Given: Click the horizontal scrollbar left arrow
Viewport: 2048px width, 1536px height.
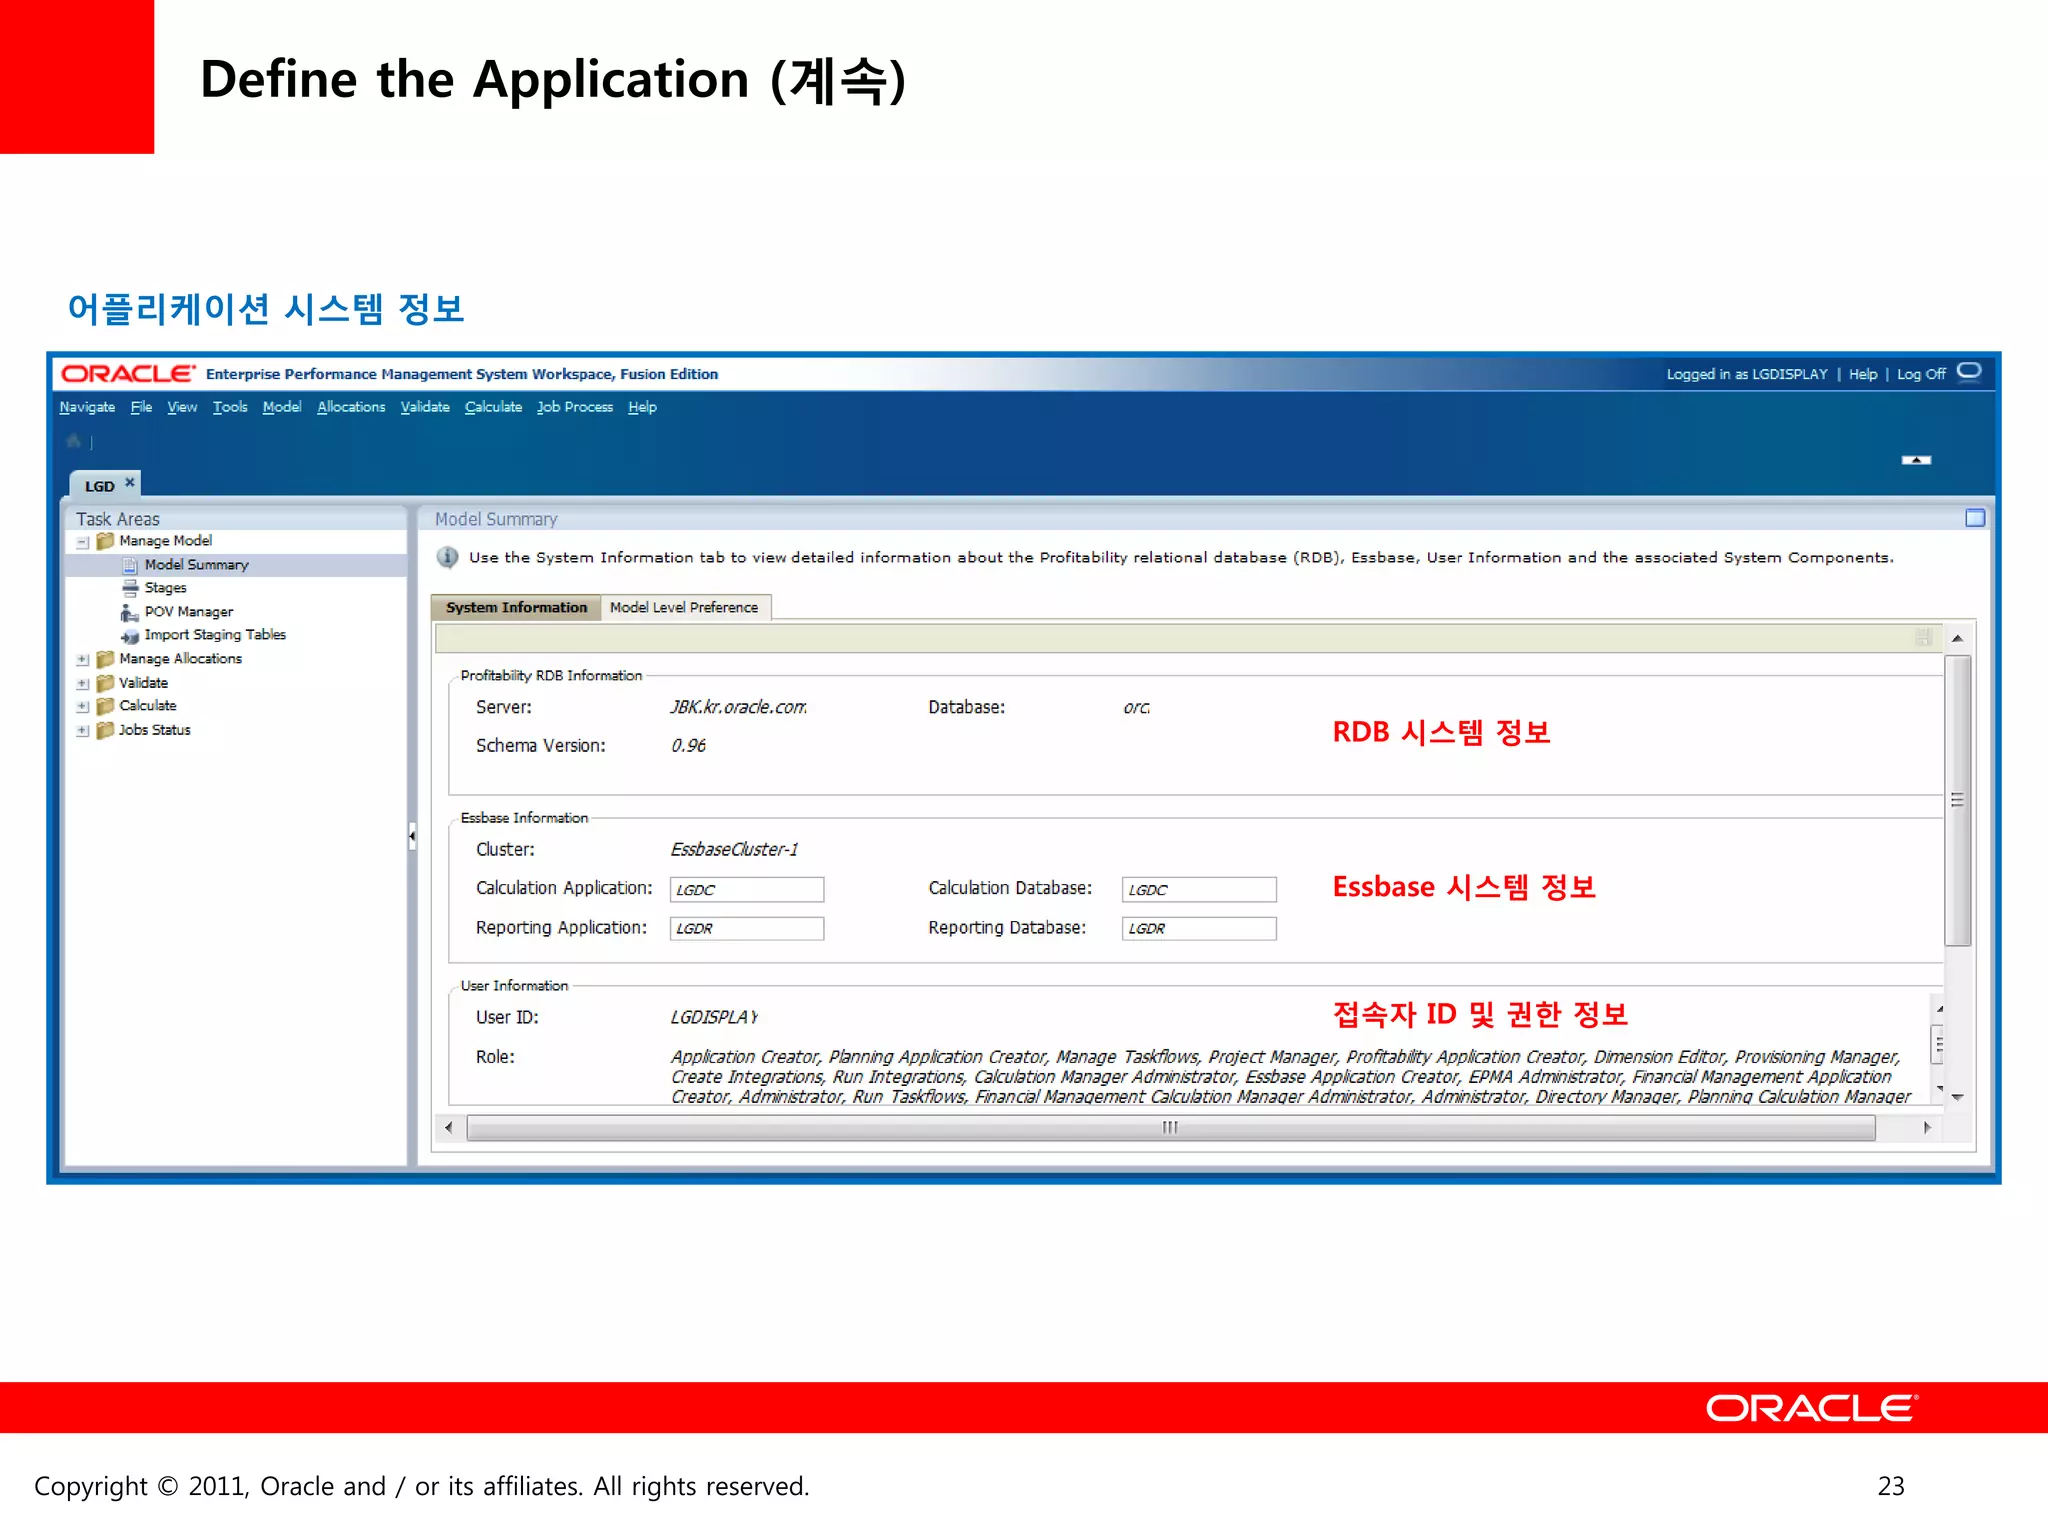Looking at the screenshot, I should (448, 1128).
